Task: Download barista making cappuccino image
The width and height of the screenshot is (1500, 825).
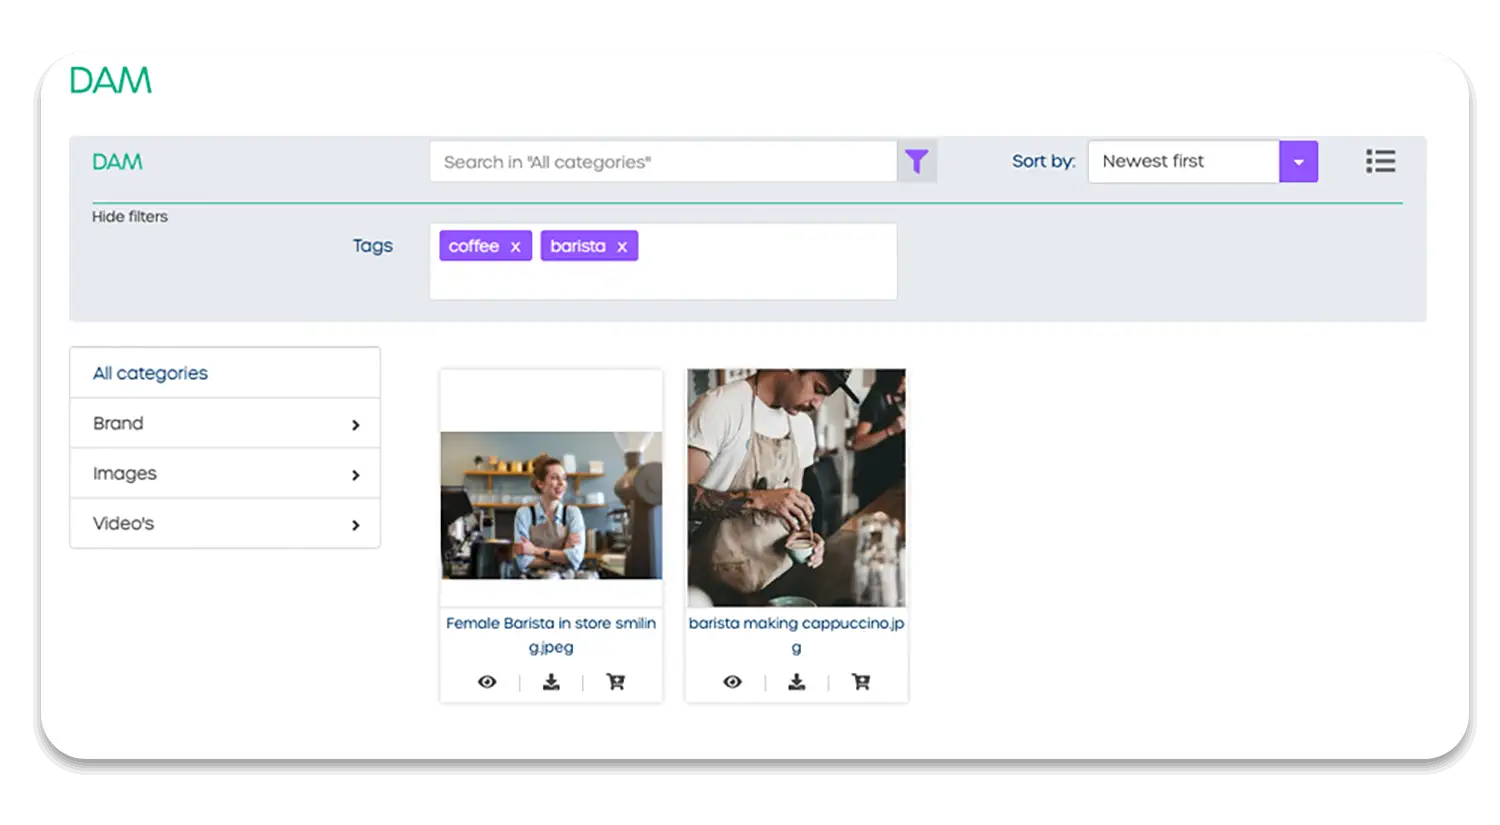Action: click(x=796, y=682)
